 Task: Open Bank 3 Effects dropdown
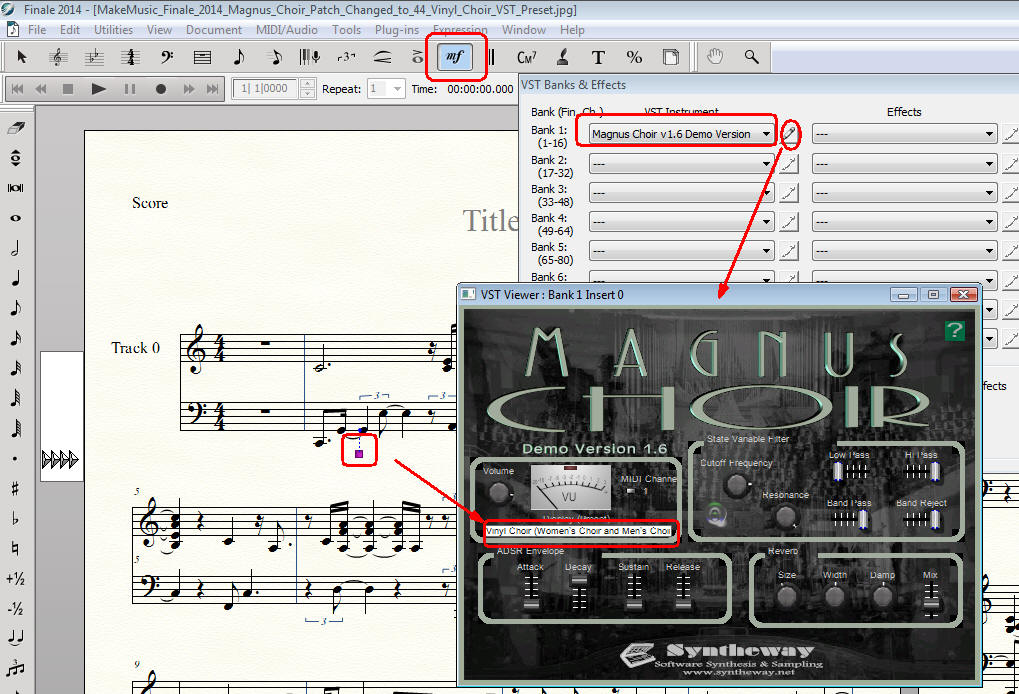(x=904, y=193)
